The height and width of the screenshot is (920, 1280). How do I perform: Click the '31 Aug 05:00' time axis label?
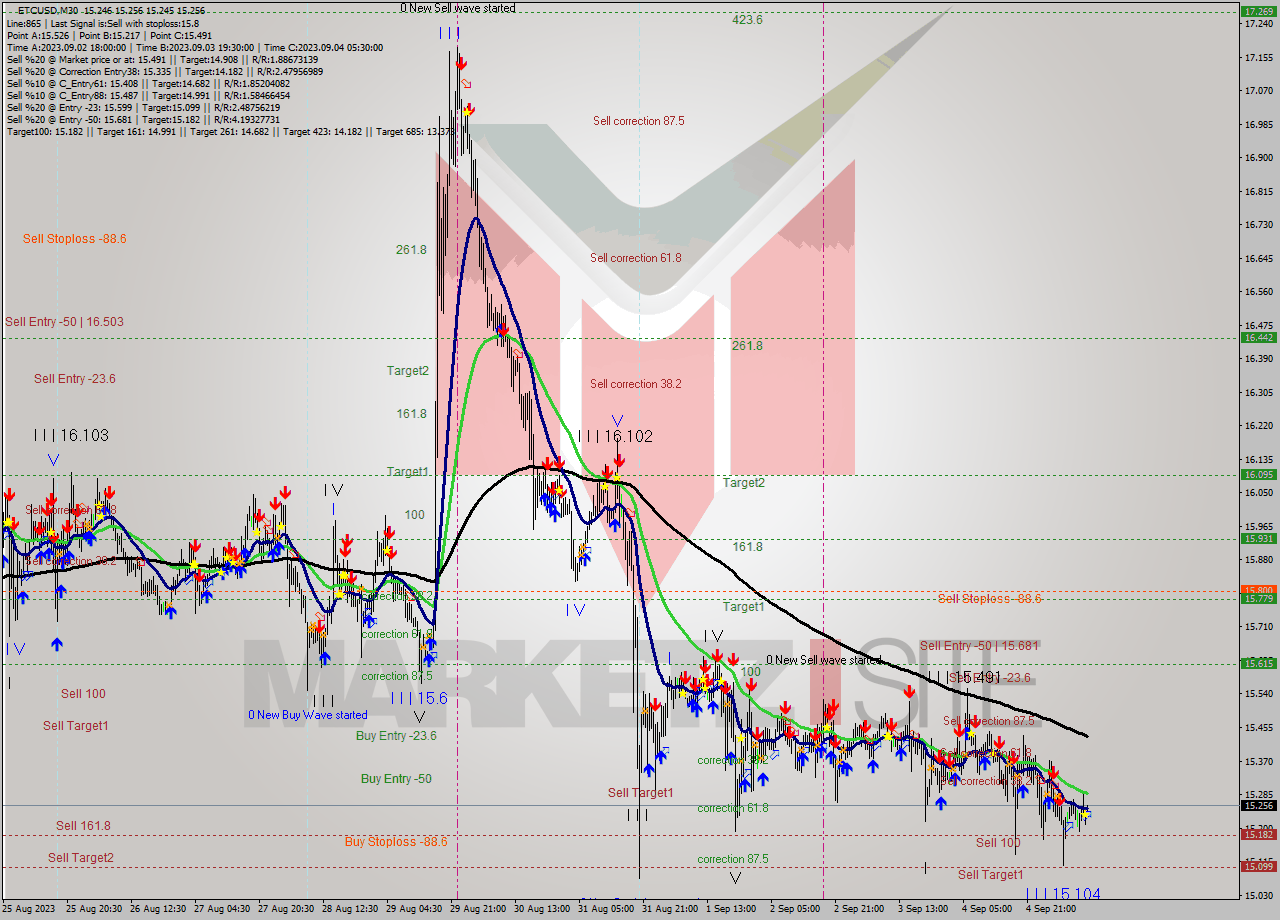(606, 909)
